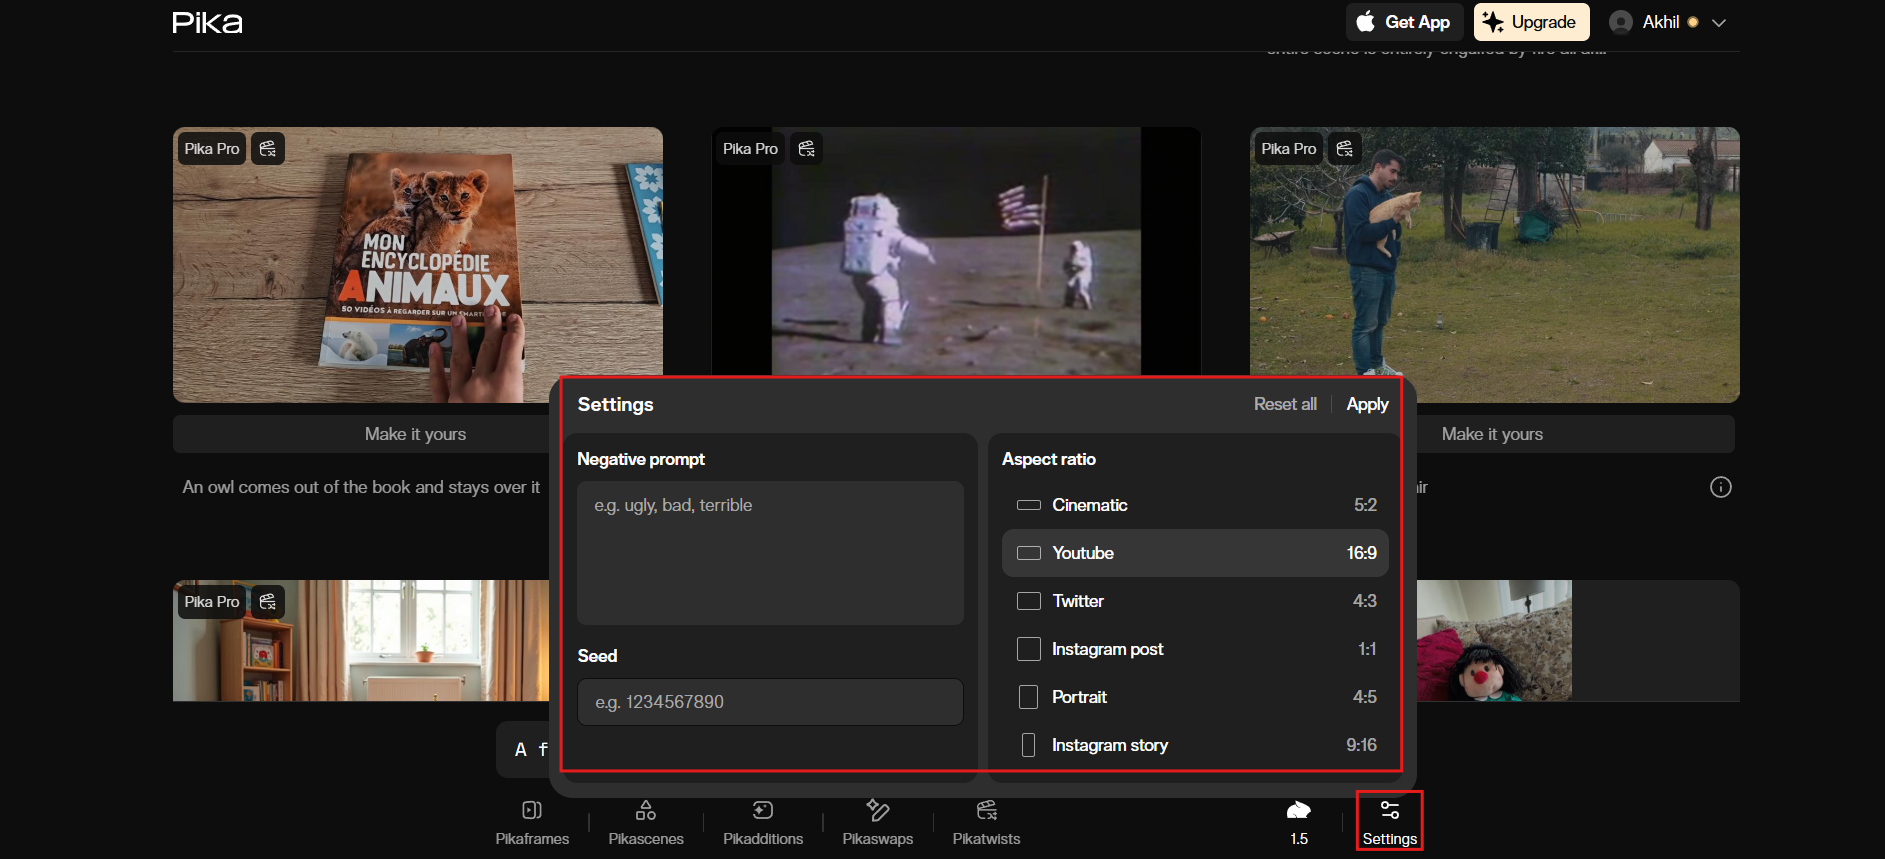
Task: Click the Pika Pro badge on the book video
Action: (x=212, y=149)
